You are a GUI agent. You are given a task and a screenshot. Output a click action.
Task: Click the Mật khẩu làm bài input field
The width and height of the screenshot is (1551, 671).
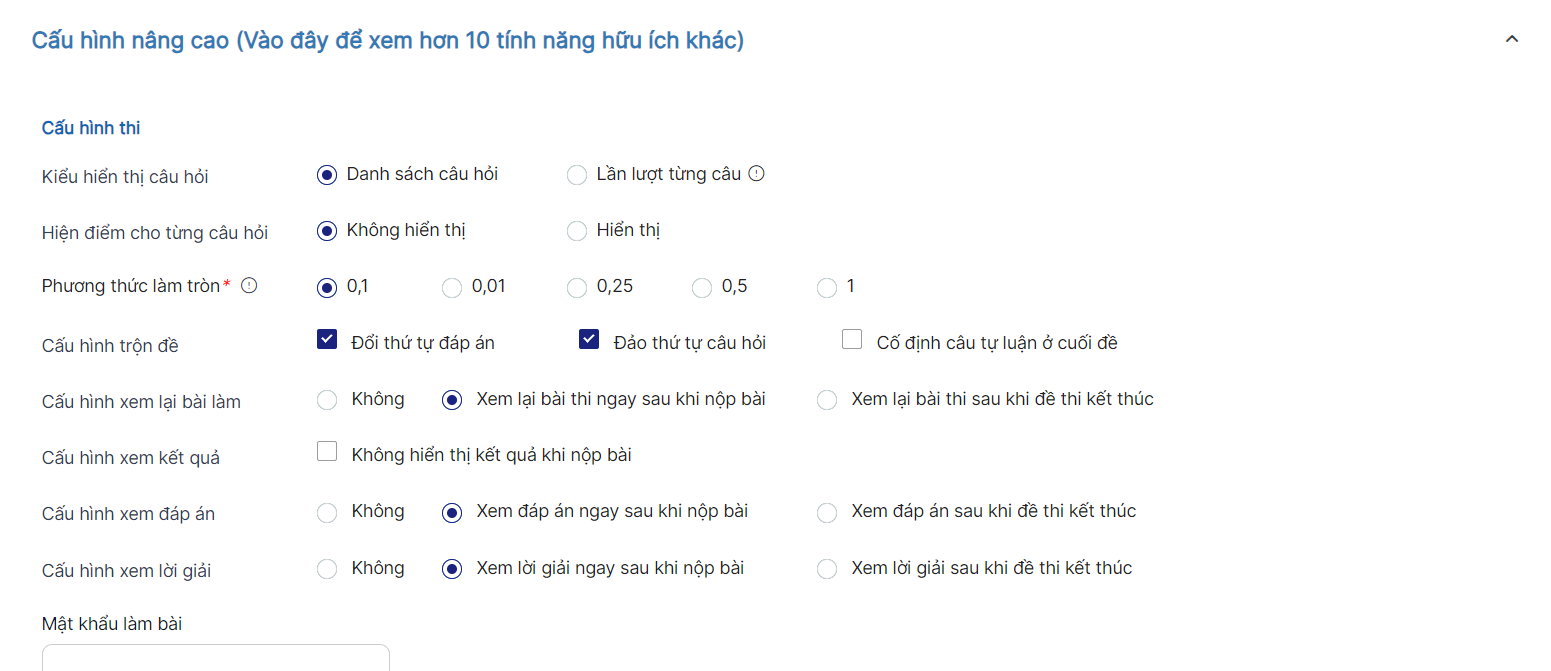[x=215, y=658]
